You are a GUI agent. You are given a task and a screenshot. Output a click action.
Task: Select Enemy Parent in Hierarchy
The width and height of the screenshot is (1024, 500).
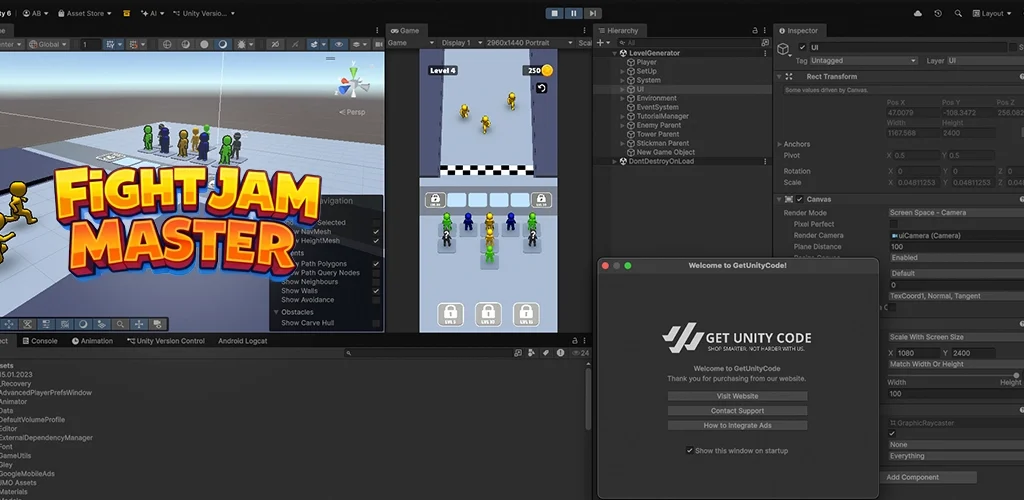659,125
